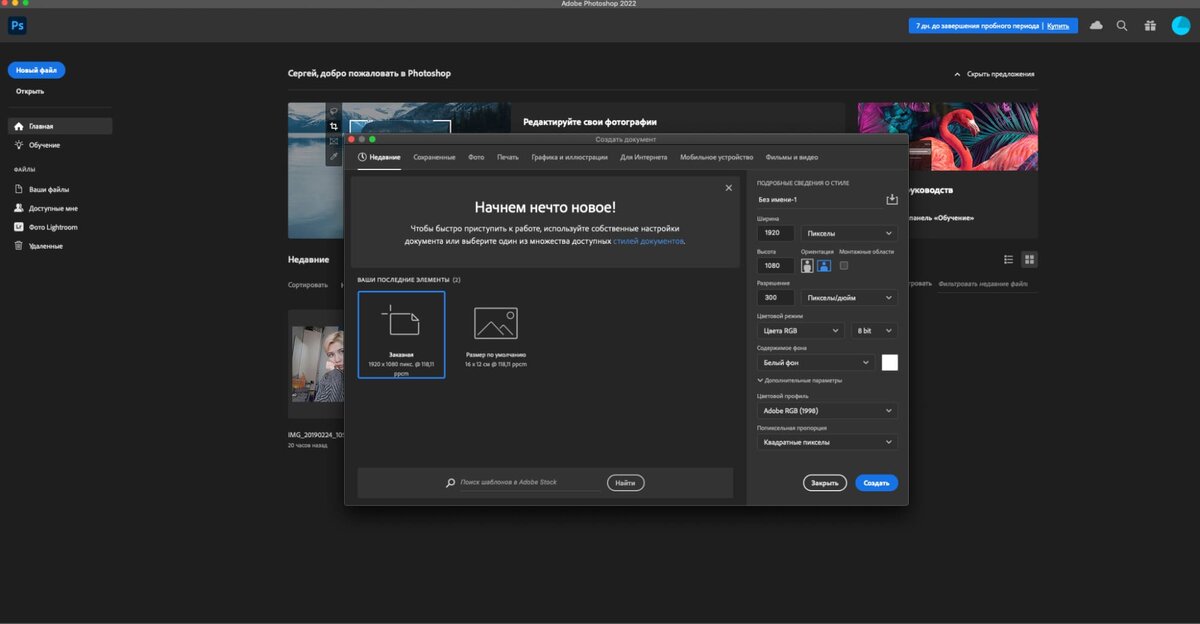Follow the стилей документов link

click(x=648, y=241)
